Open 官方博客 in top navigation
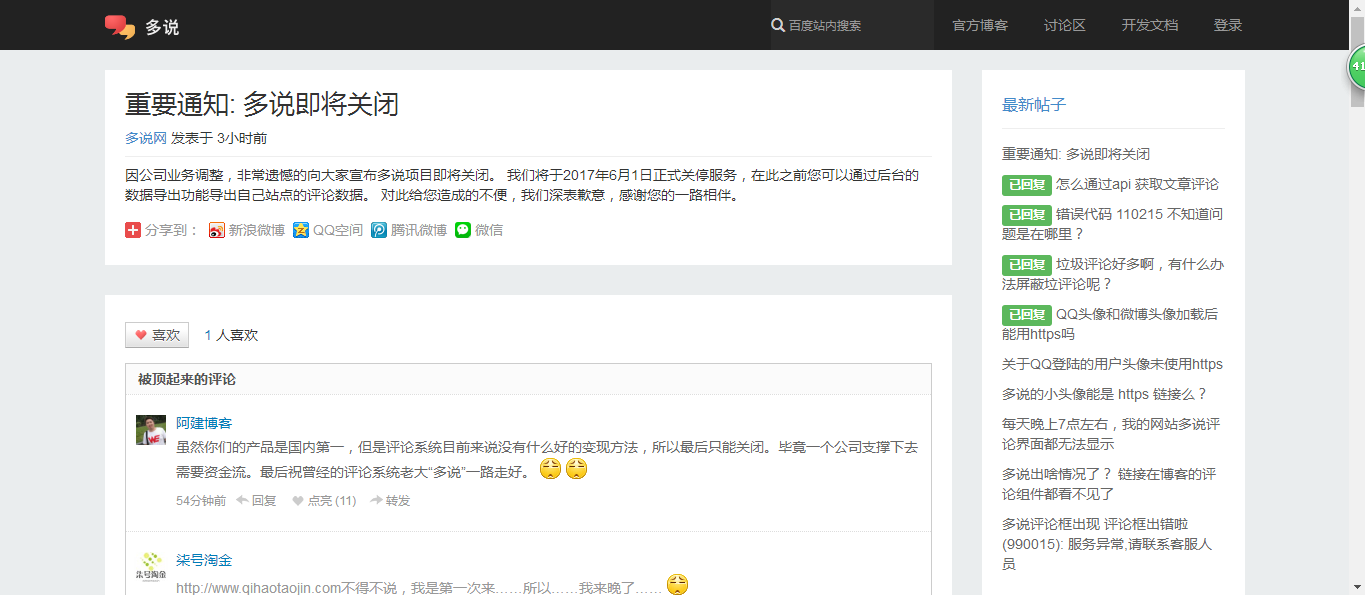Image resolution: width=1365 pixels, height=595 pixels. [980, 25]
